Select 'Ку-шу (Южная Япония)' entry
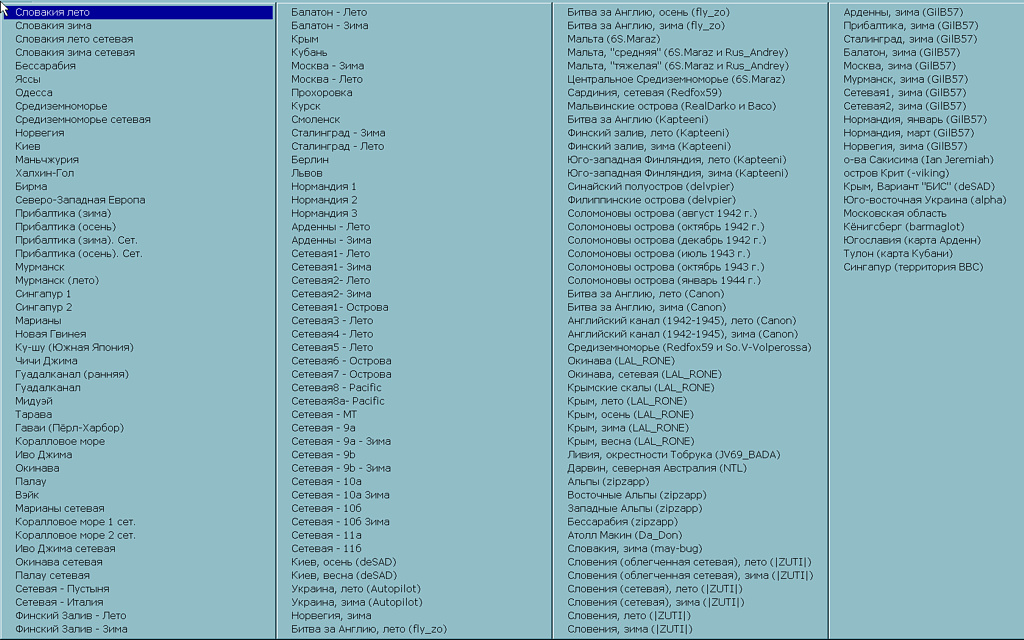The width and height of the screenshot is (1024, 640). pos(74,347)
